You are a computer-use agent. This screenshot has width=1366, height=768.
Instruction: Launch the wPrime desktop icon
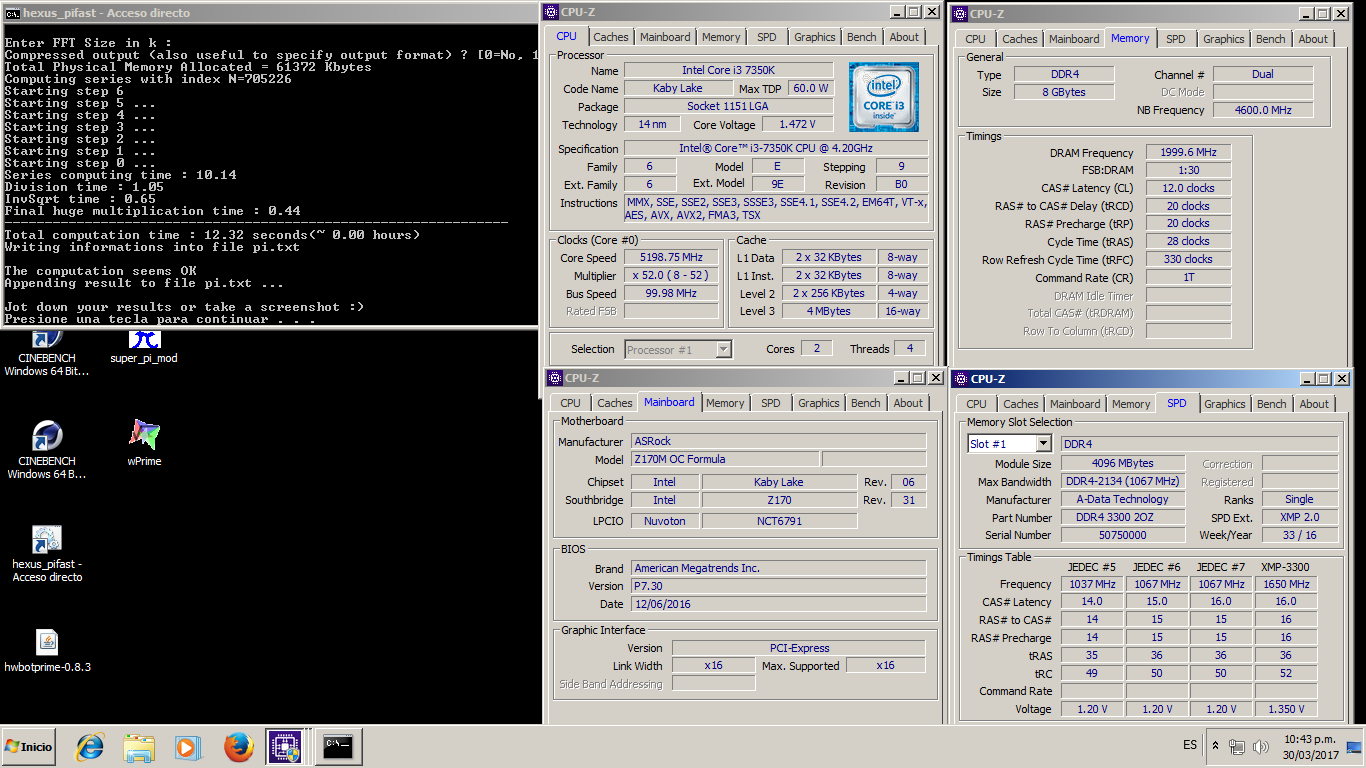(x=144, y=443)
